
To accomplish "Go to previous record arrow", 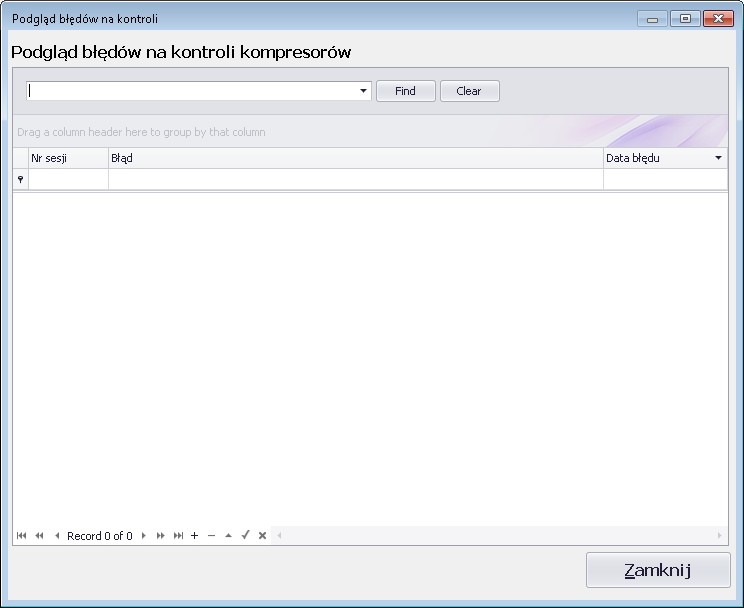I will tap(57, 536).
